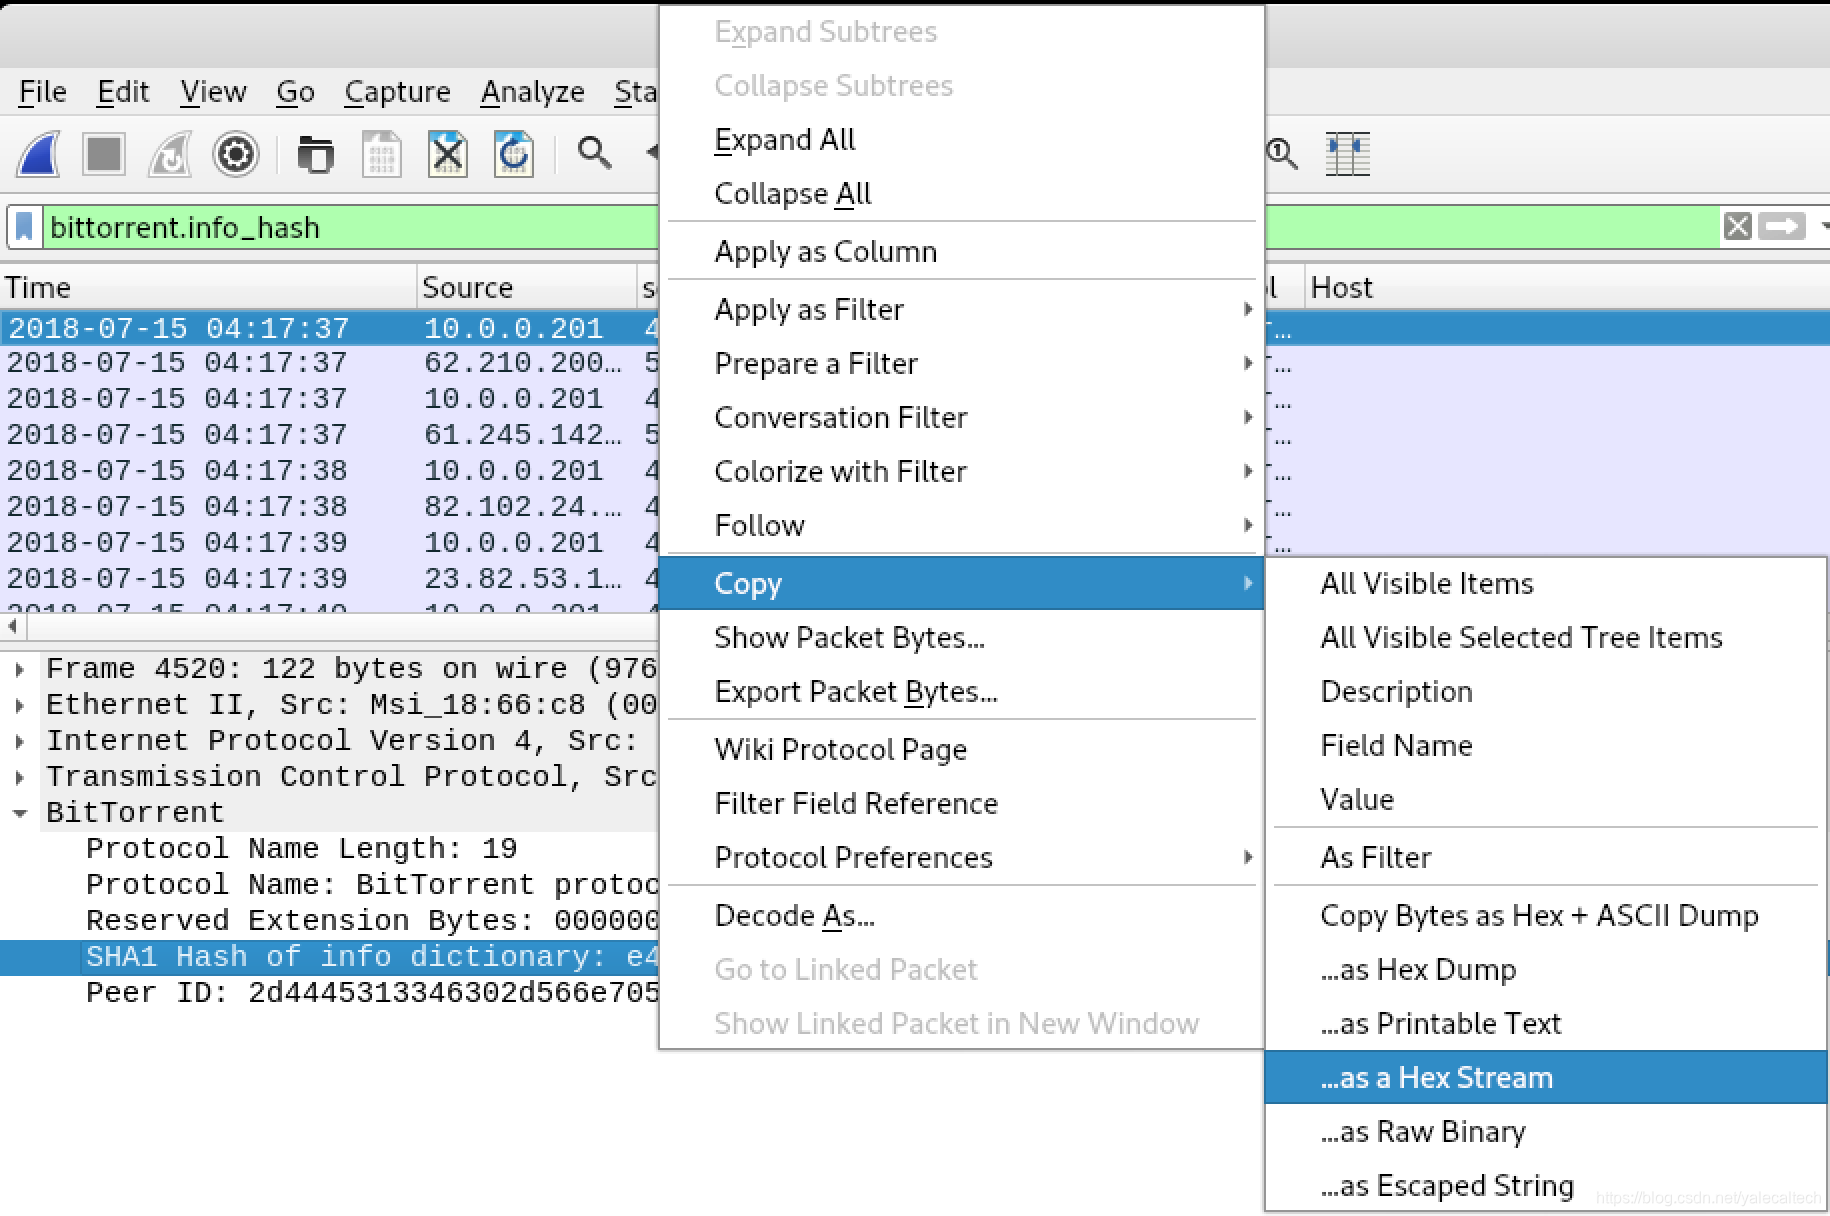Open capture options gear icon

(x=236, y=154)
